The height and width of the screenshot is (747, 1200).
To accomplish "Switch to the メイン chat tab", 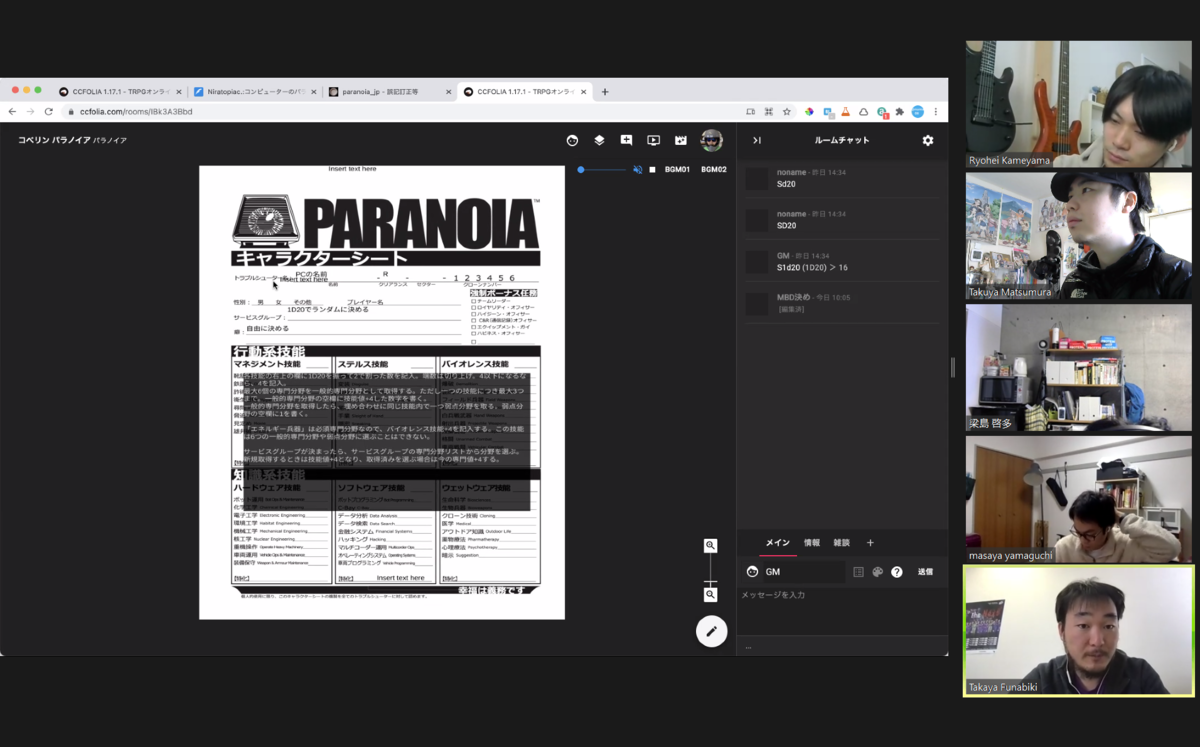I will point(777,543).
